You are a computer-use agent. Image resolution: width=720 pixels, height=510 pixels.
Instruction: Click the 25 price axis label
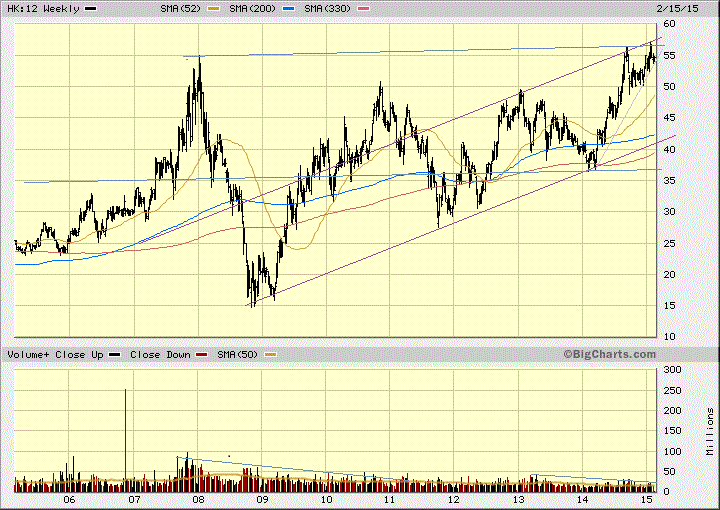pyautogui.click(x=669, y=243)
